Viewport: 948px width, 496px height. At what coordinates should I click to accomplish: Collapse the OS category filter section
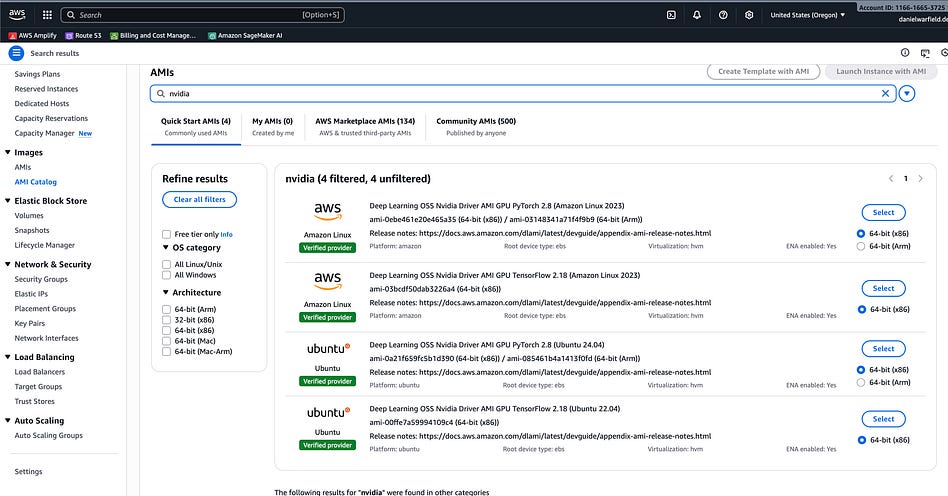coord(166,247)
